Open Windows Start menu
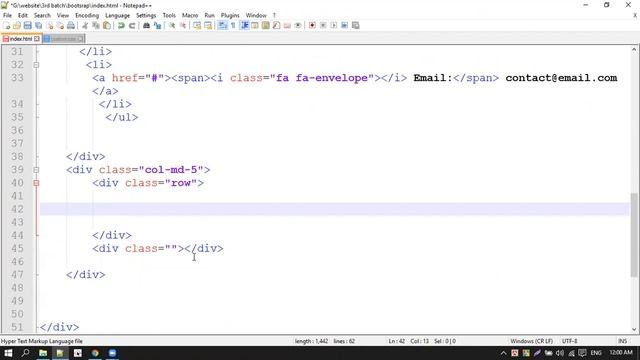640x360 pixels. [x=8, y=353]
